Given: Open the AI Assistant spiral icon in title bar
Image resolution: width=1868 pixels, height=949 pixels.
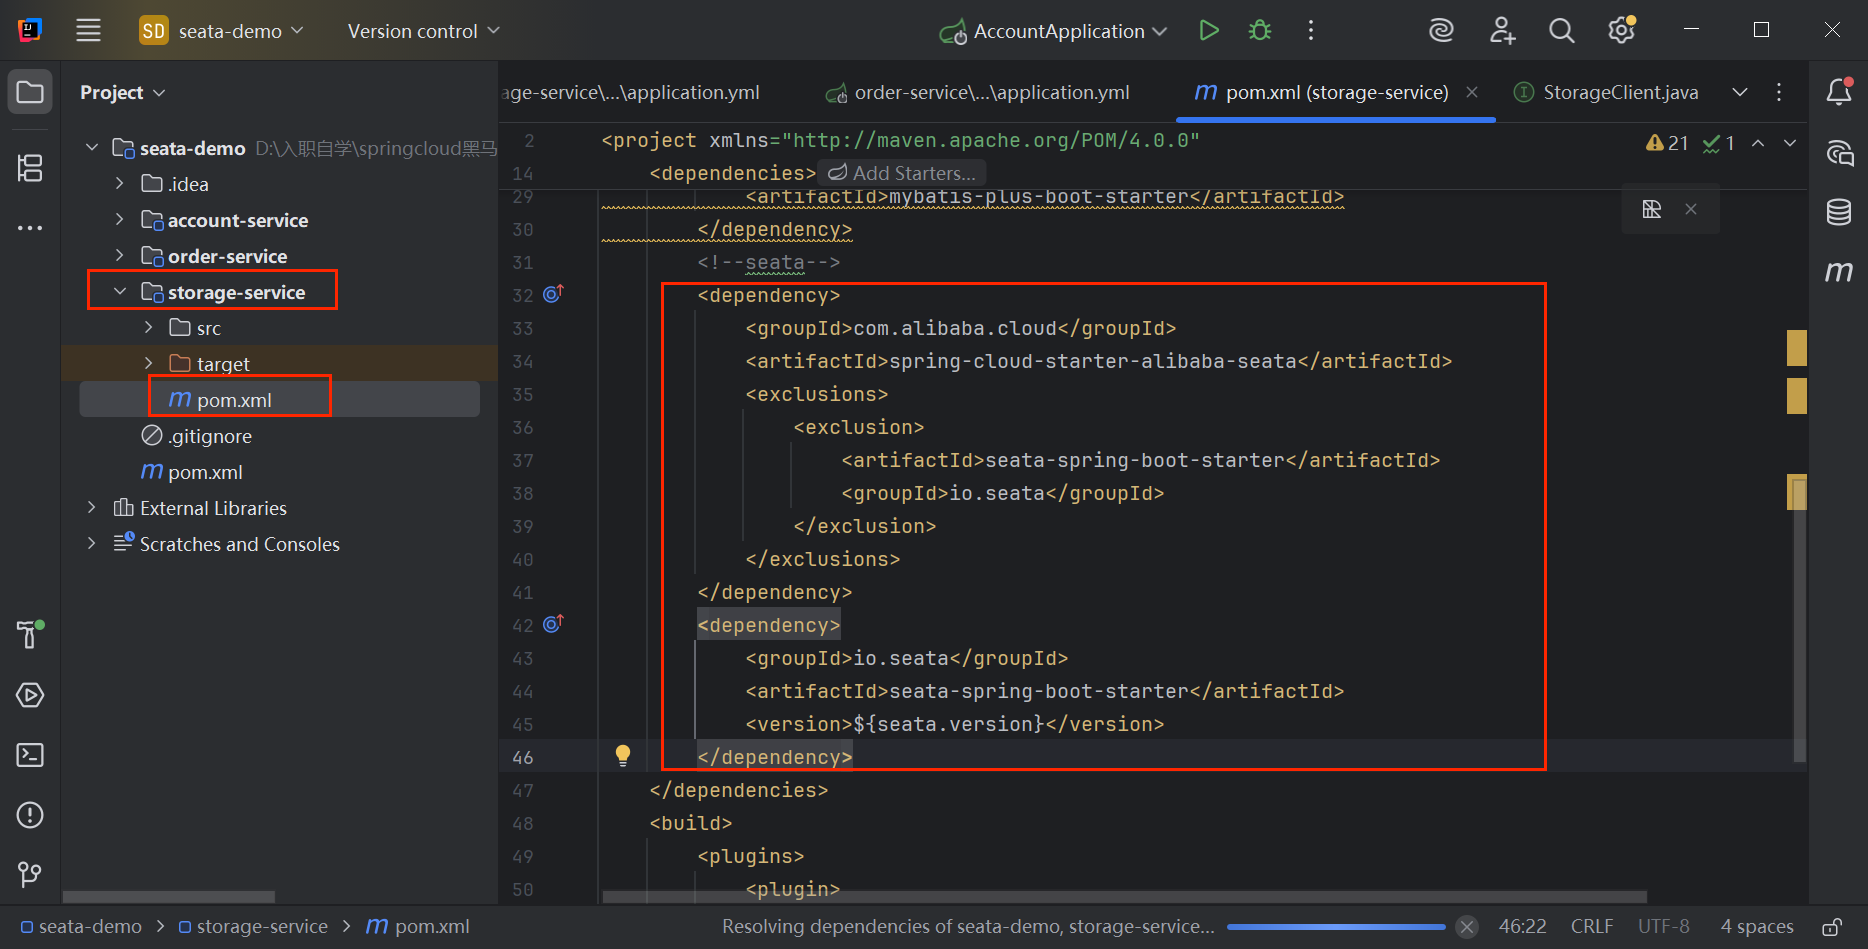Looking at the screenshot, I should click(x=1441, y=31).
